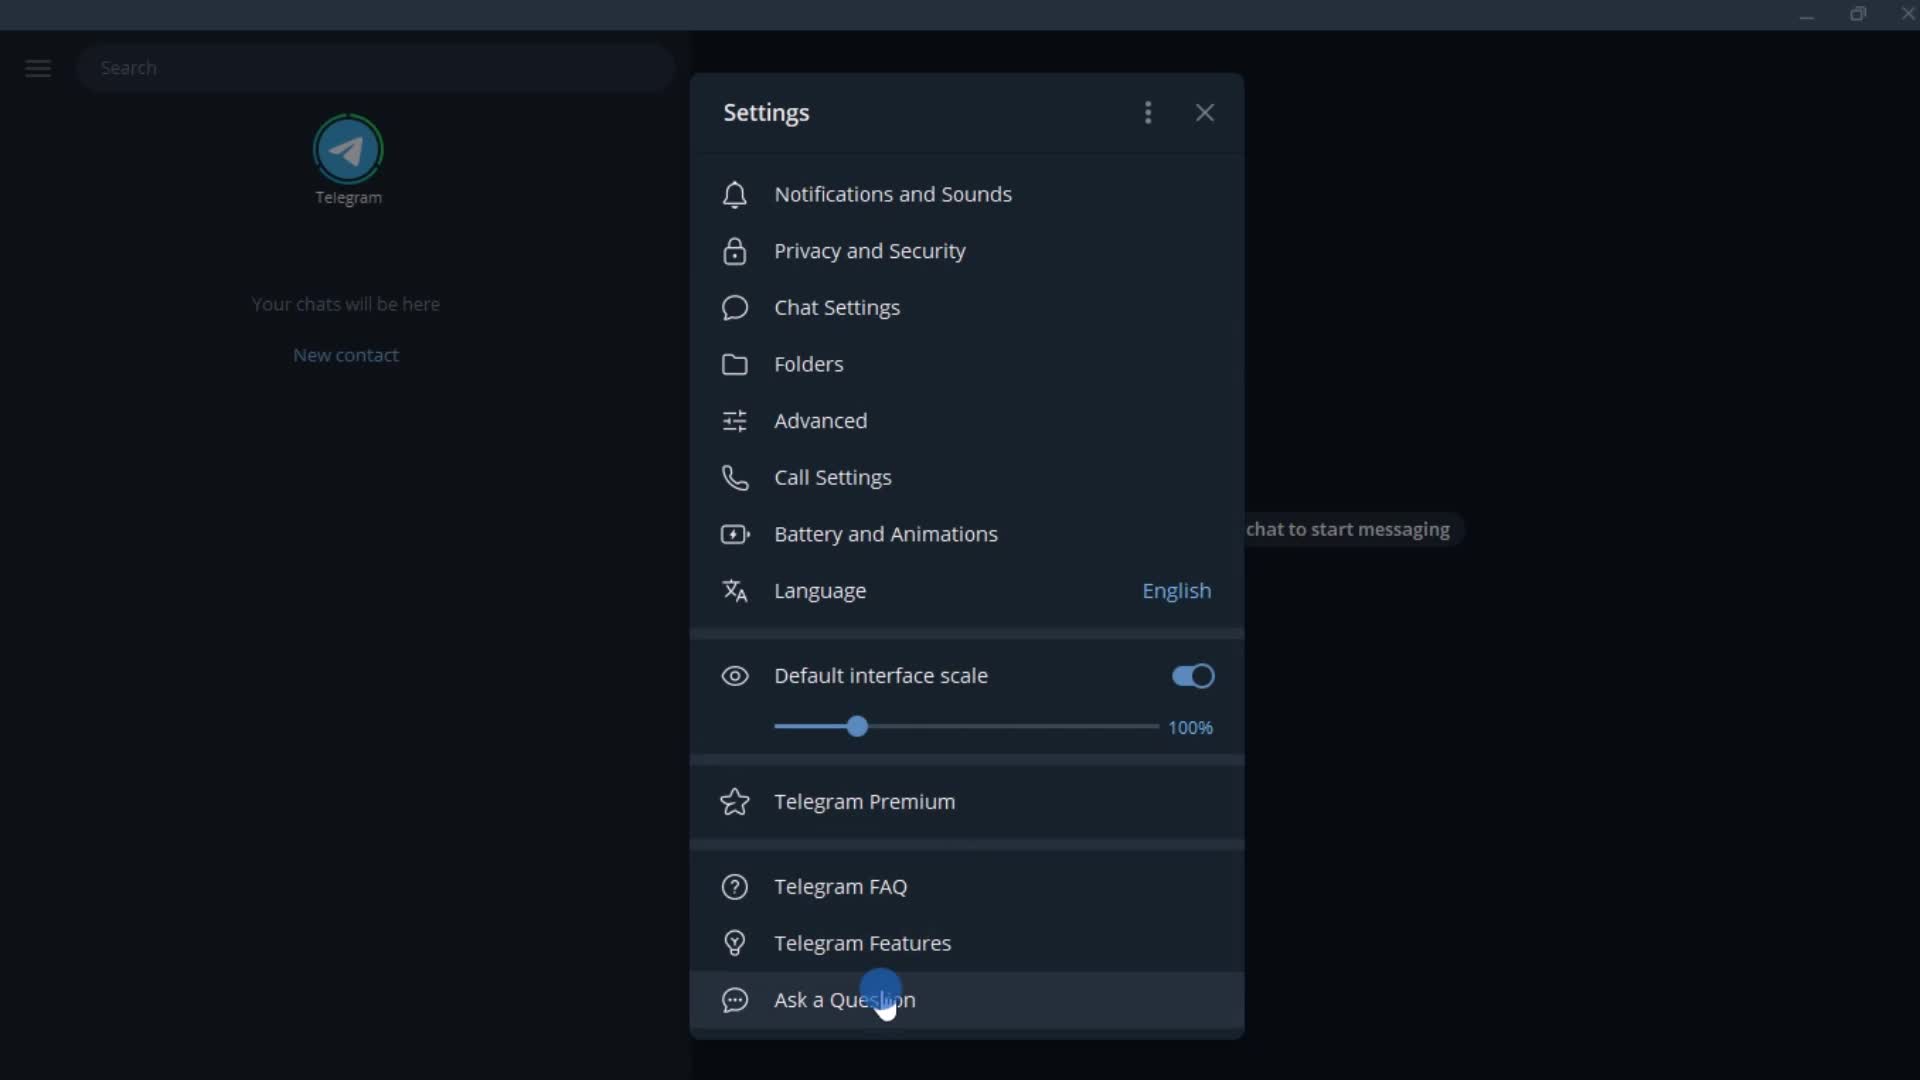Open Notifications and Sounds settings
This screenshot has width=1920, height=1080.
(967, 194)
